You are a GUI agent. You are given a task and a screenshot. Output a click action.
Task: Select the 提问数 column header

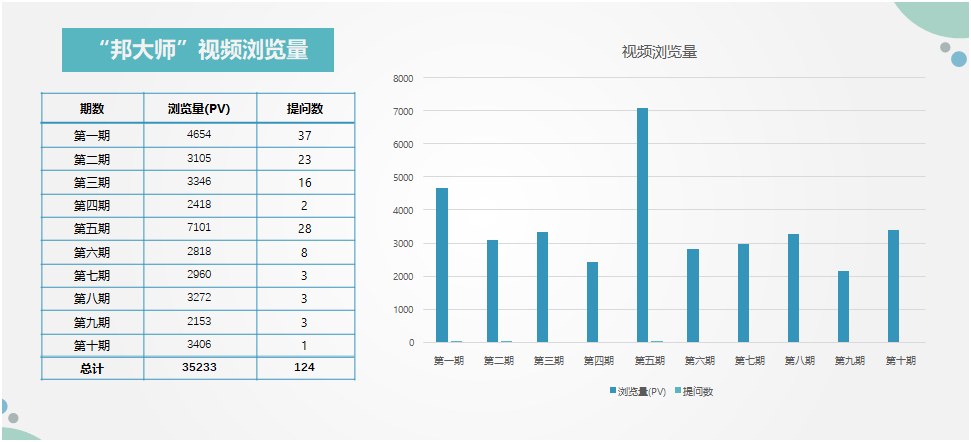(304, 109)
